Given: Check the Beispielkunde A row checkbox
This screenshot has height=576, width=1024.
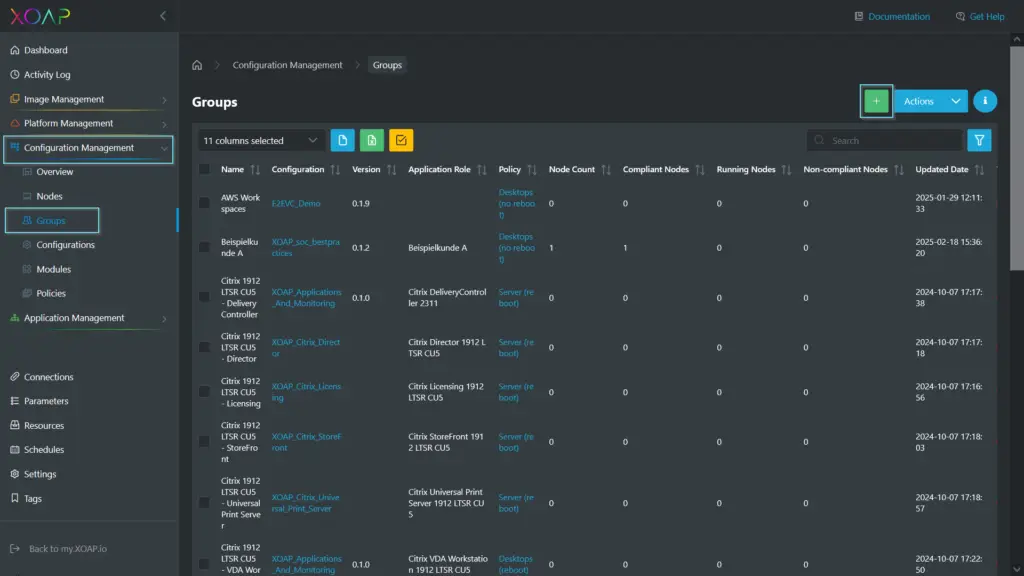Looking at the screenshot, I should click(204, 248).
